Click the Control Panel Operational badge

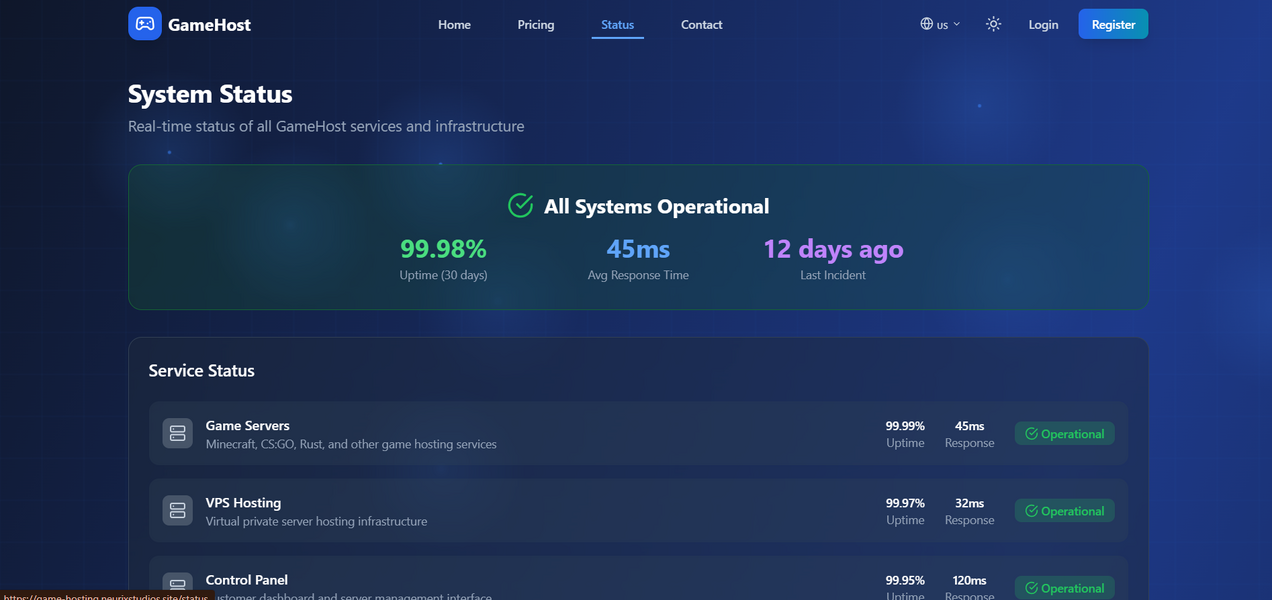(x=1065, y=588)
